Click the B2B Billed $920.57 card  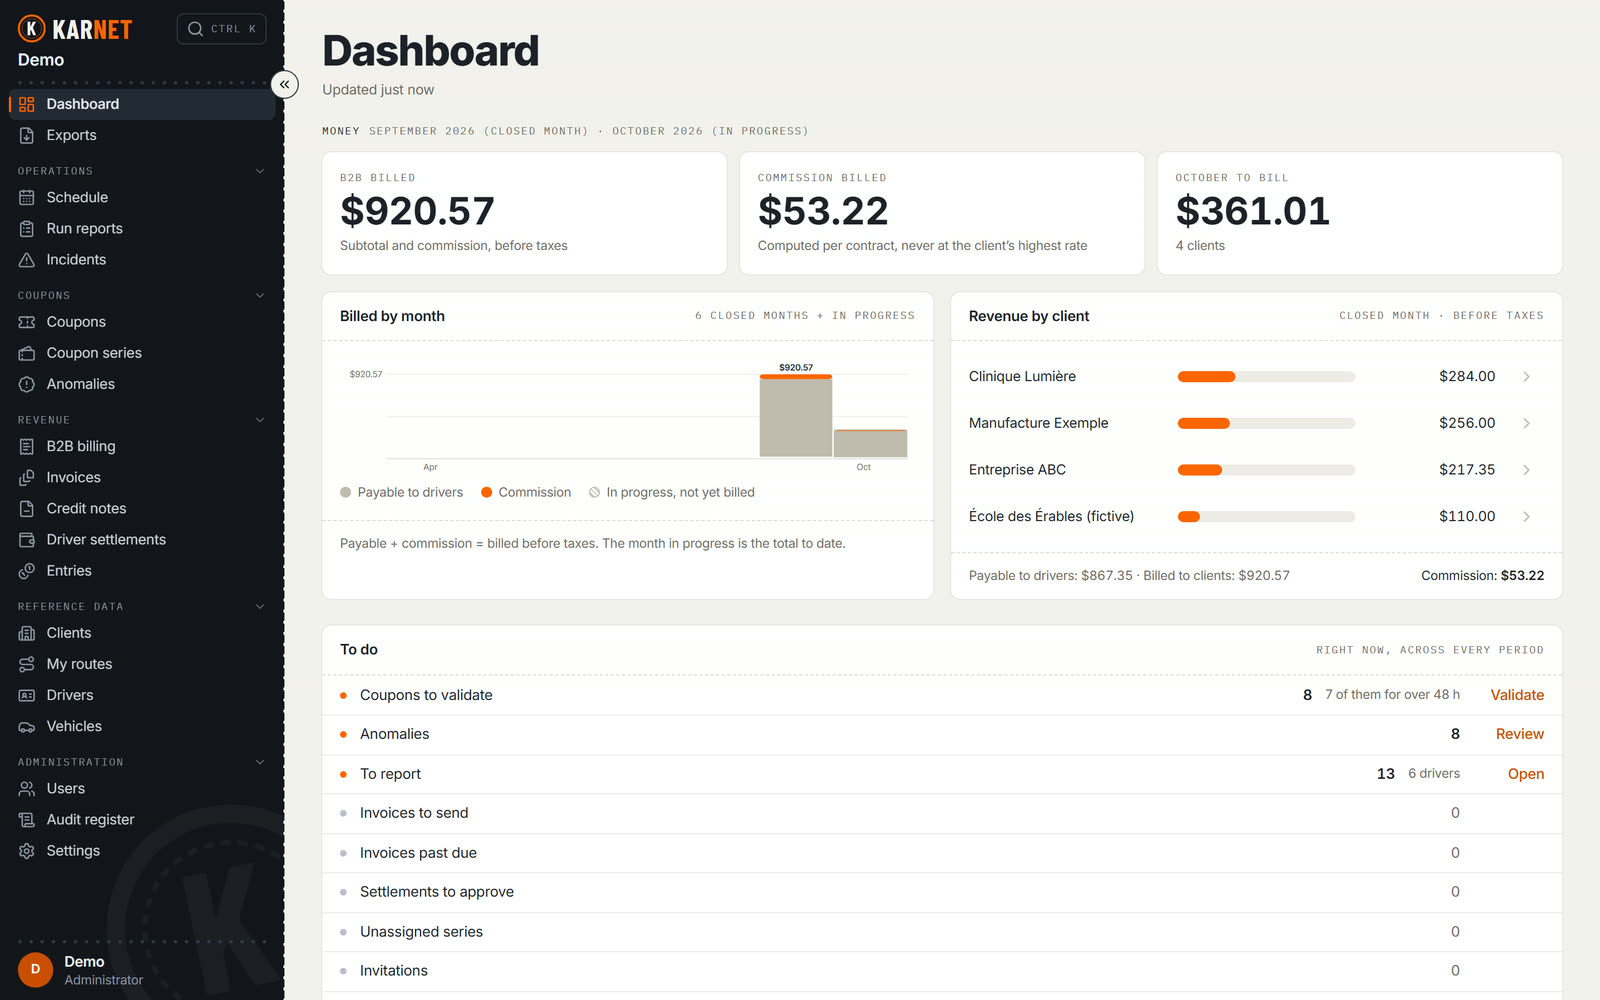pyautogui.click(x=524, y=213)
